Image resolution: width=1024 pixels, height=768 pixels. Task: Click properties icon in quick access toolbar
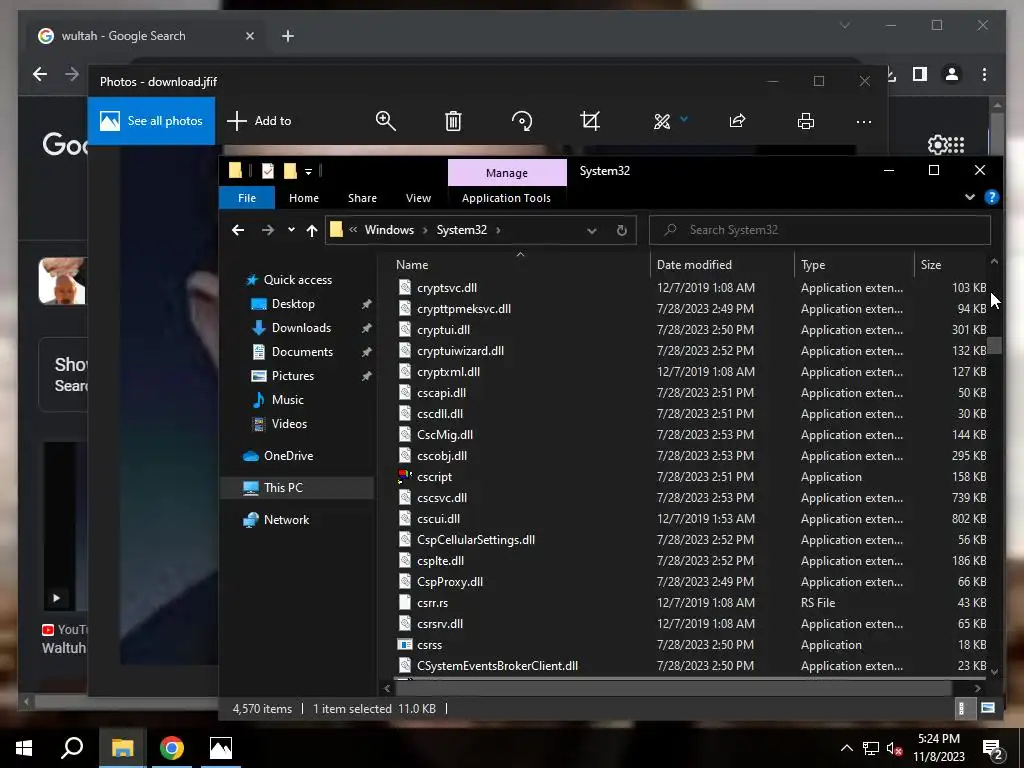pyautogui.click(x=268, y=171)
